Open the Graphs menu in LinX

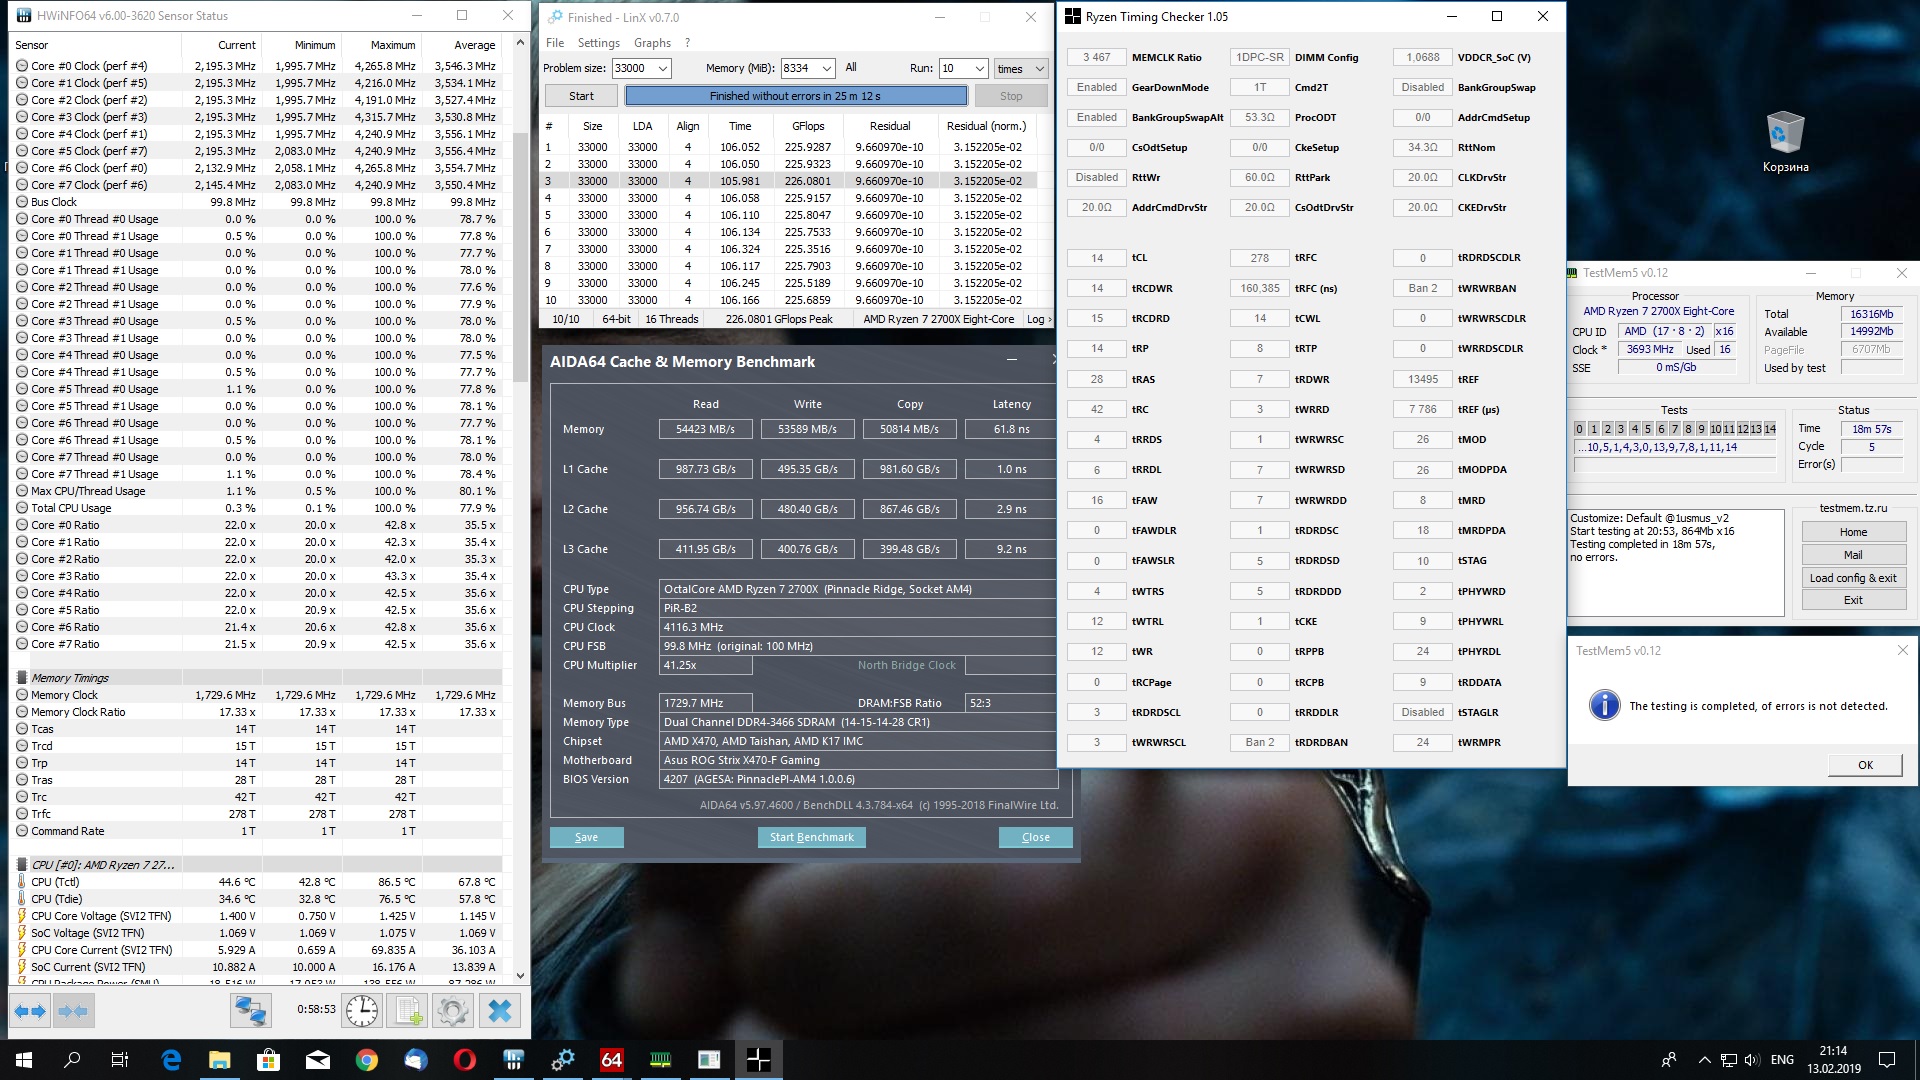coord(652,43)
